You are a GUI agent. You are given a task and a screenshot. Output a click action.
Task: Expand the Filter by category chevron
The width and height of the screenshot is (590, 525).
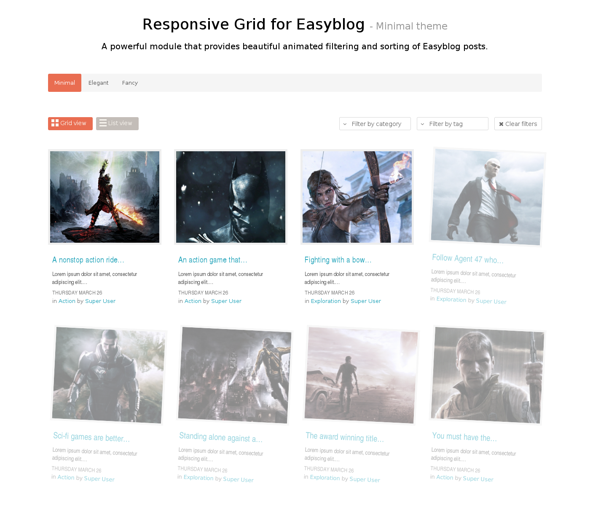pos(345,124)
